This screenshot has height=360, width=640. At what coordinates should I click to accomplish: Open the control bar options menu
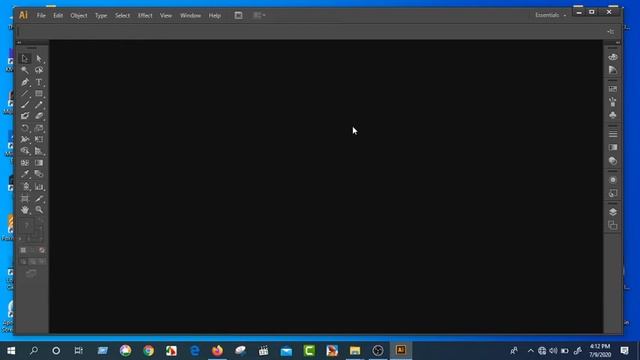(x=611, y=31)
